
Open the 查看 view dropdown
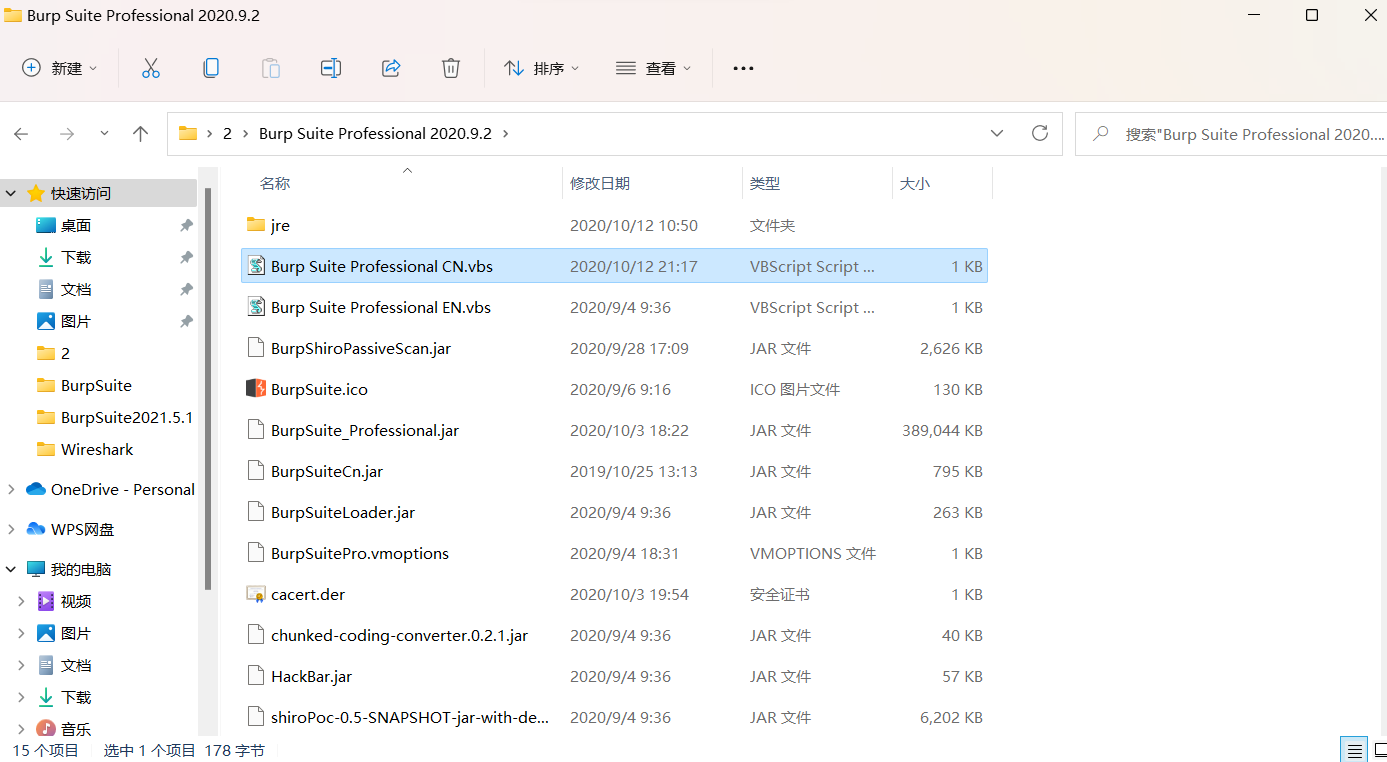(653, 68)
